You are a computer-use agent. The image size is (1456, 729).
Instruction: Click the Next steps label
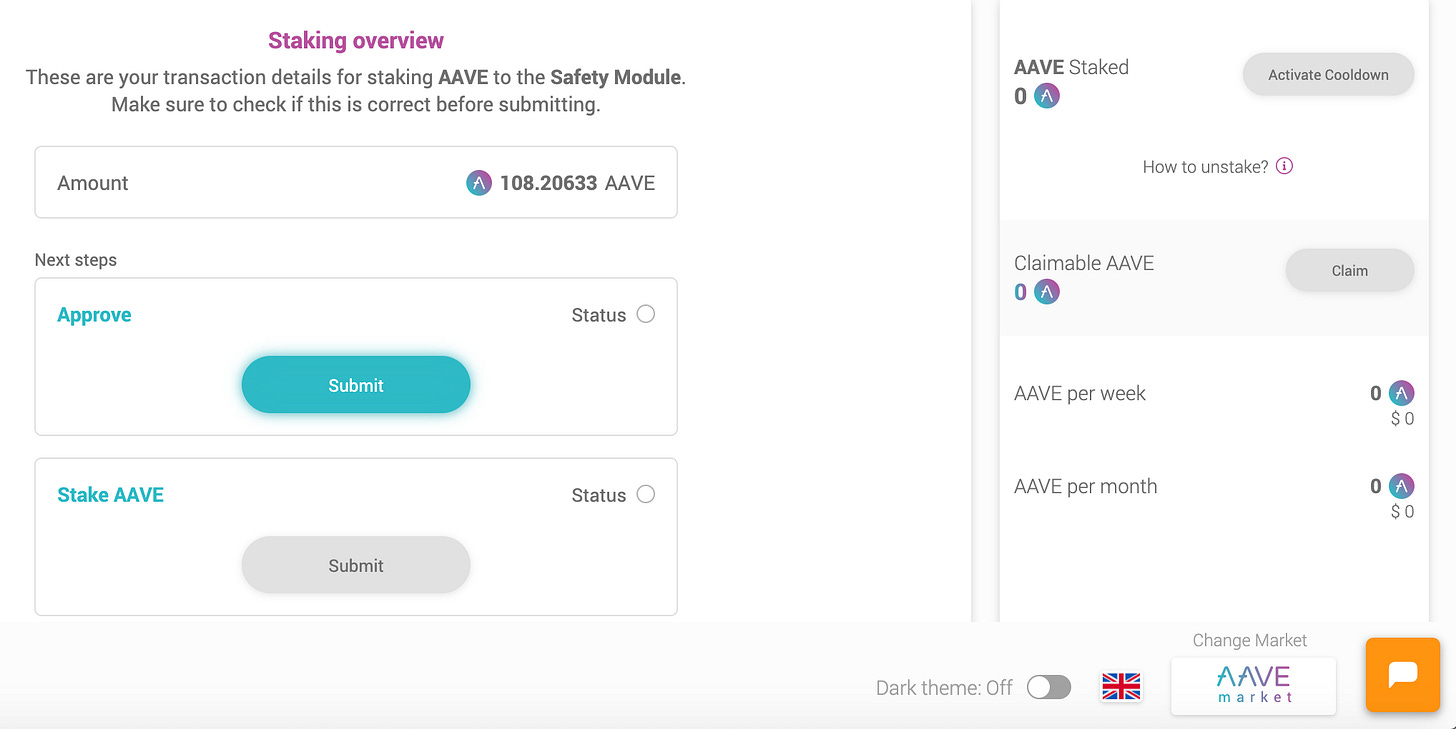76,260
